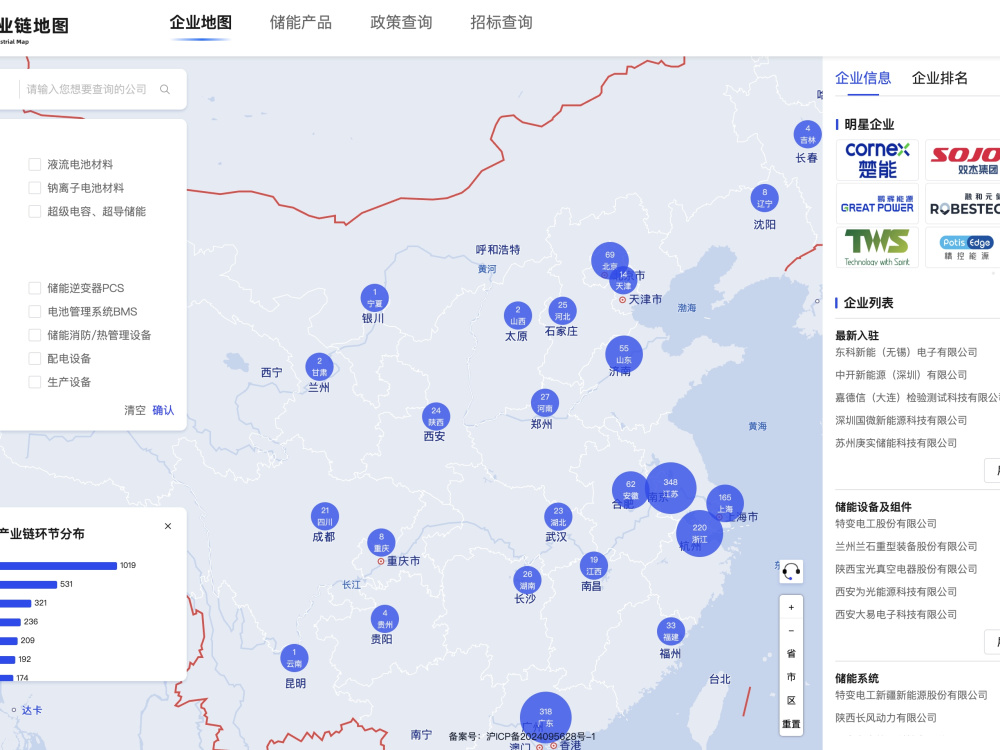Click 确认 to apply filters
1000x750 pixels.
tap(163, 410)
